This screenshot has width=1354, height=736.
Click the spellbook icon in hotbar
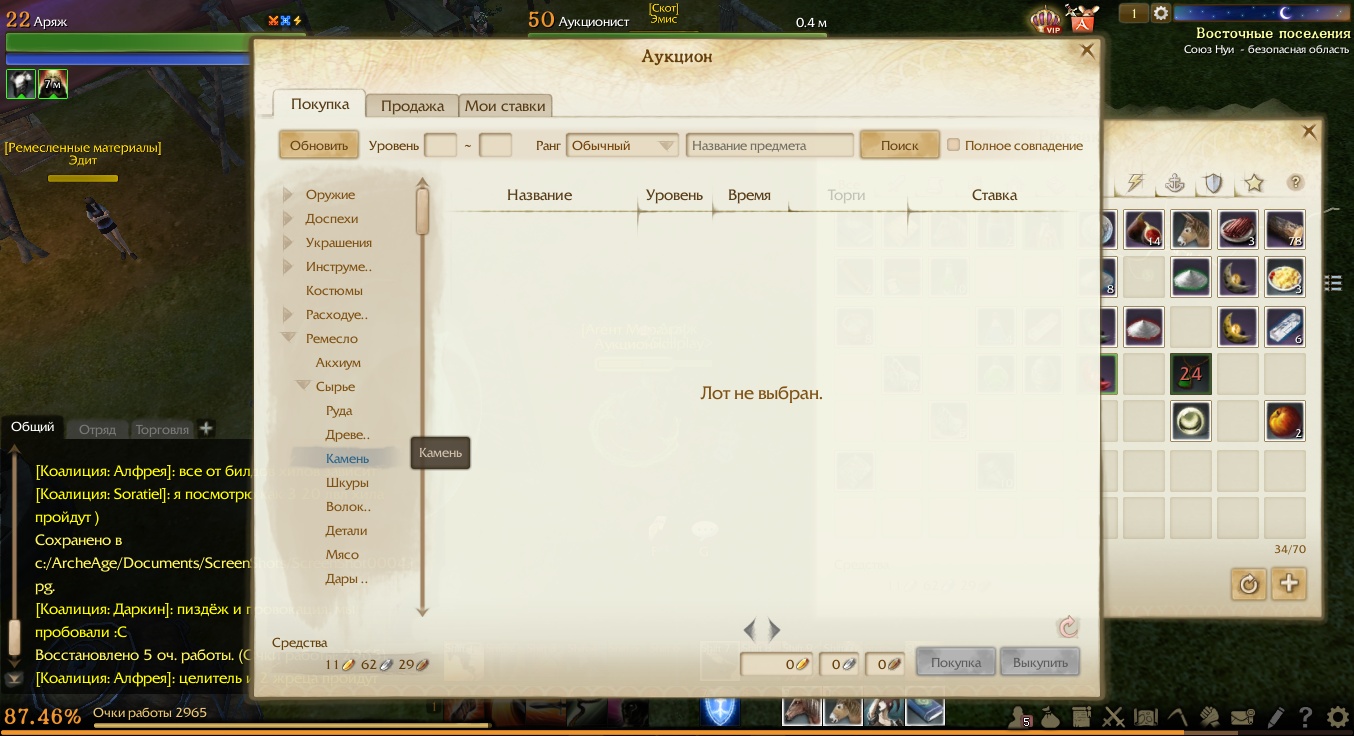(925, 710)
